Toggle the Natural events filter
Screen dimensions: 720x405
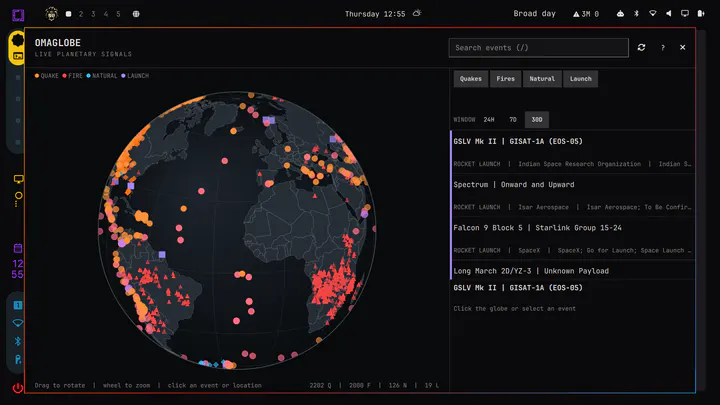[x=542, y=79]
